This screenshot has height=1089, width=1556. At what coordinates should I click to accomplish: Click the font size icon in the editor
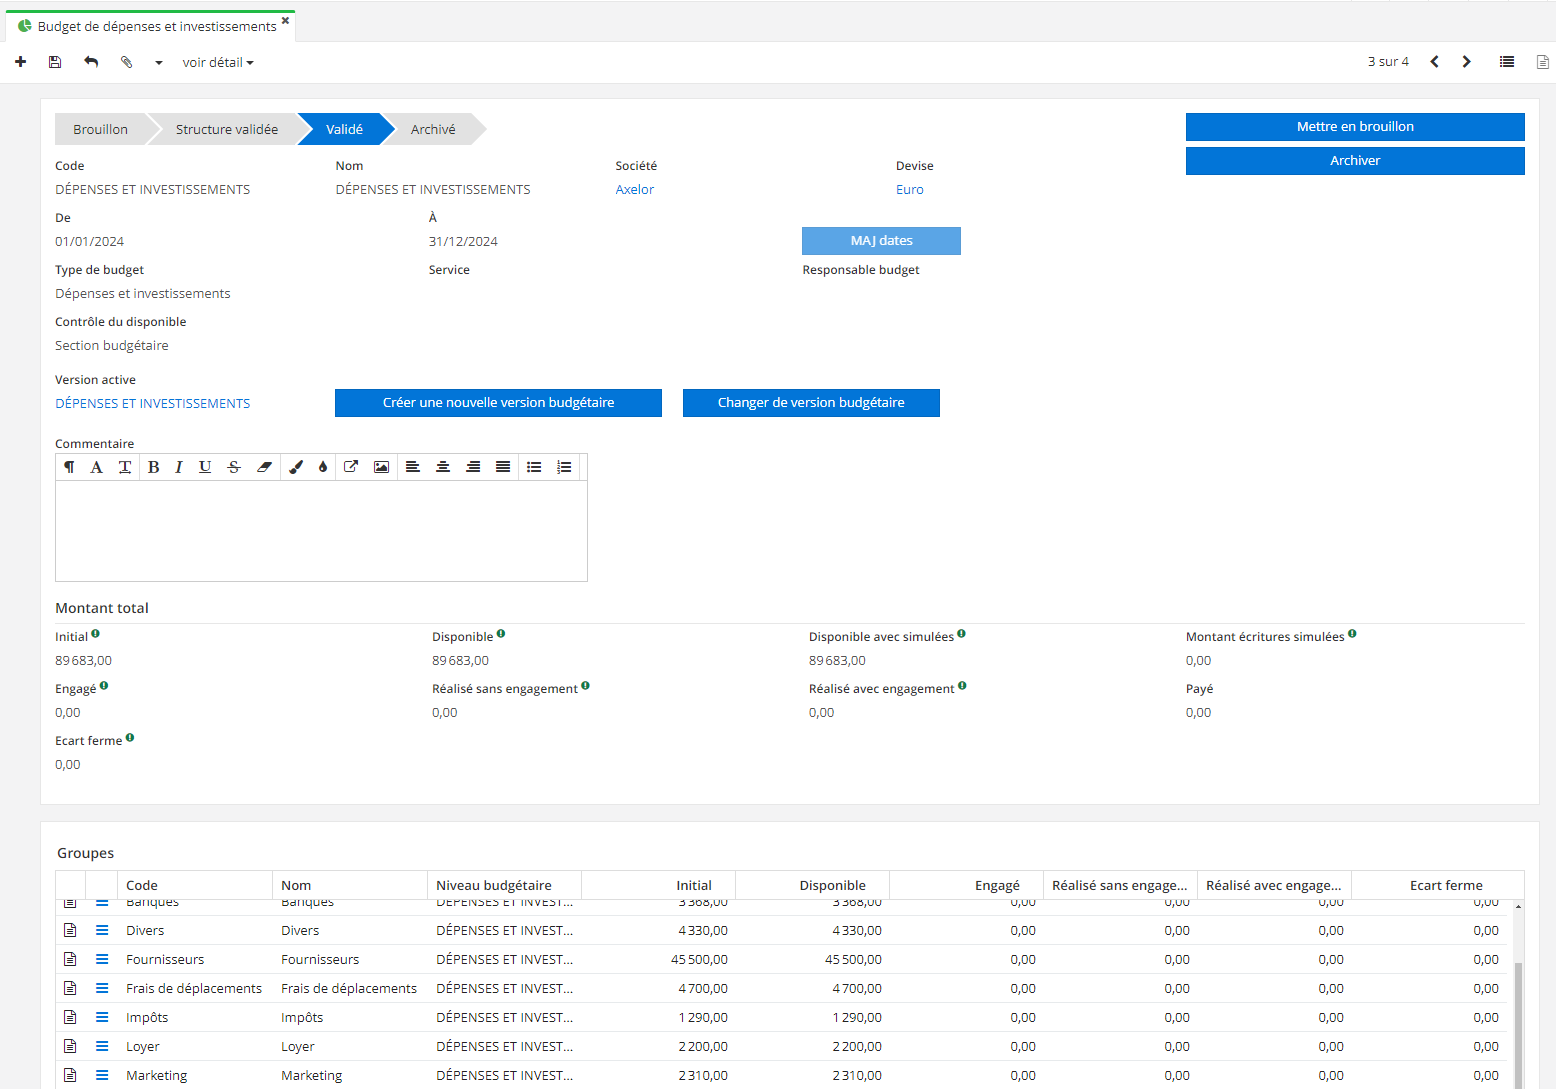[125, 467]
